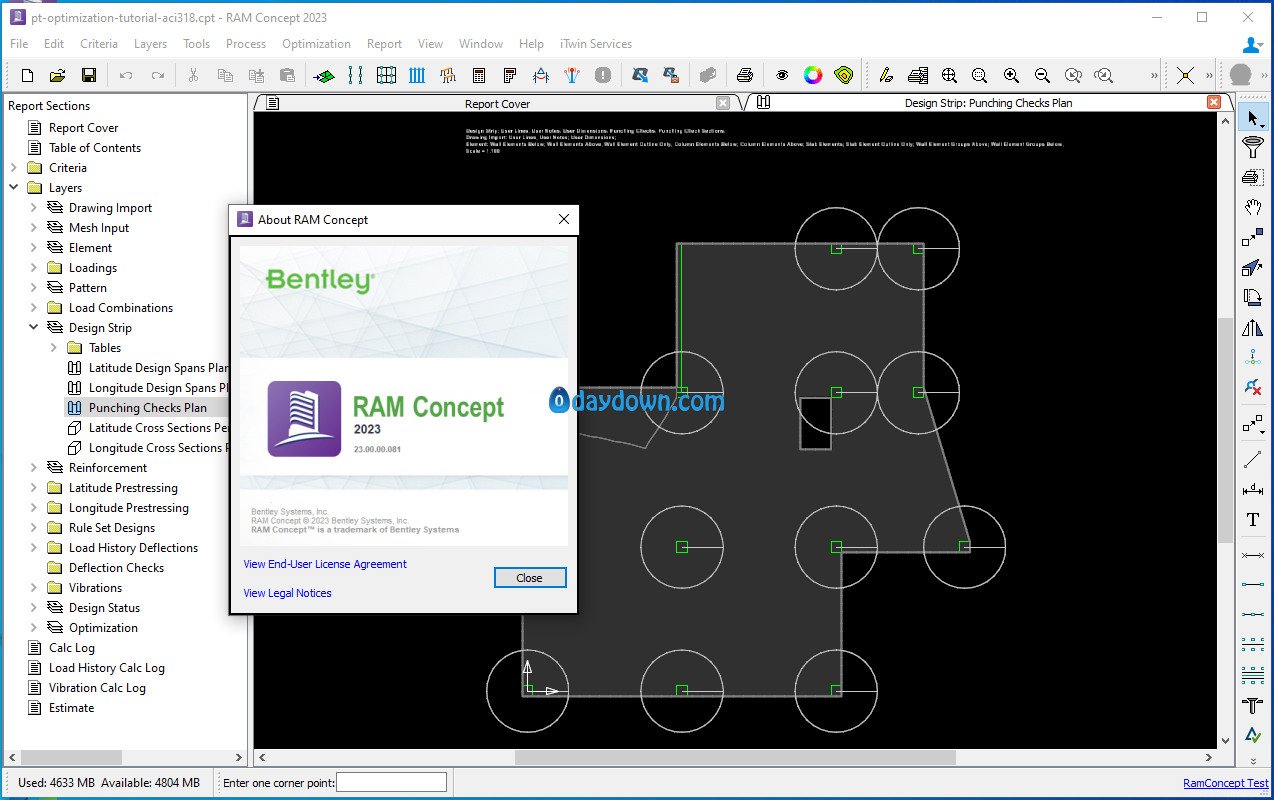Open the File menu
1274x800 pixels.
tap(19, 44)
